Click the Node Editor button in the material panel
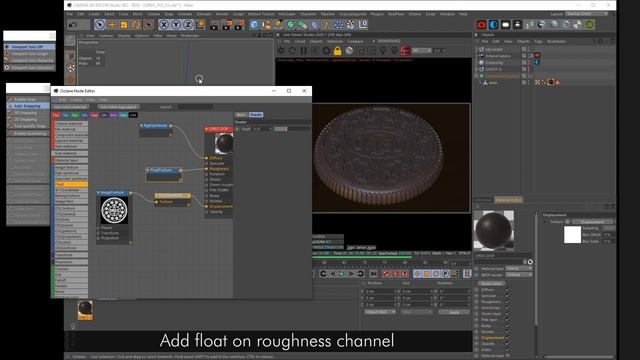This screenshot has height=360, width=640. (x=491, y=284)
